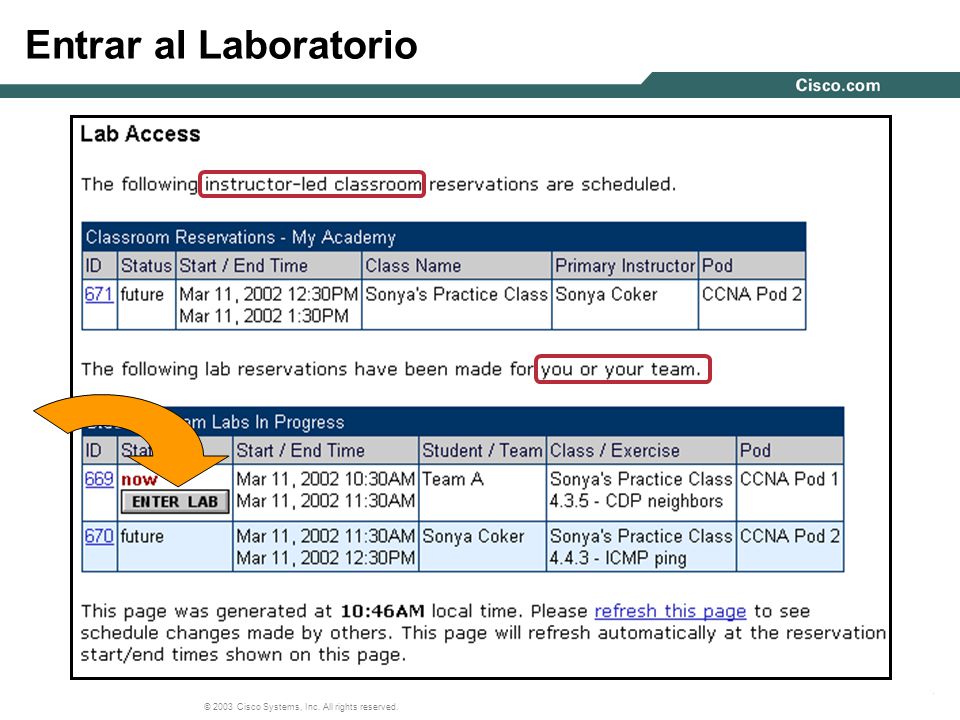Click the 'Primary Instructor' column header
Viewport: 960px width, 720px height.
[x=624, y=266]
